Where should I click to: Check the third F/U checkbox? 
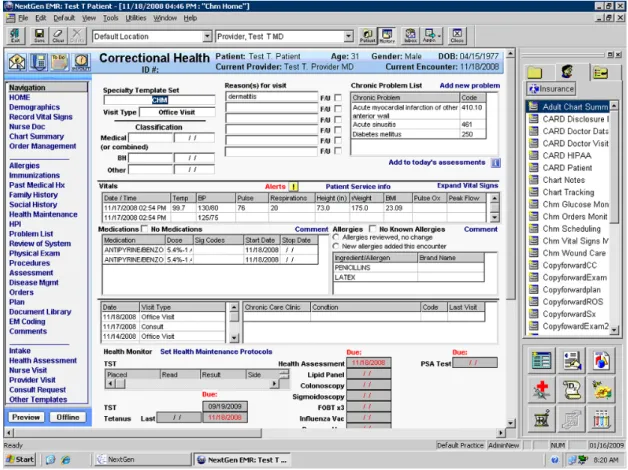pyautogui.click(x=338, y=120)
